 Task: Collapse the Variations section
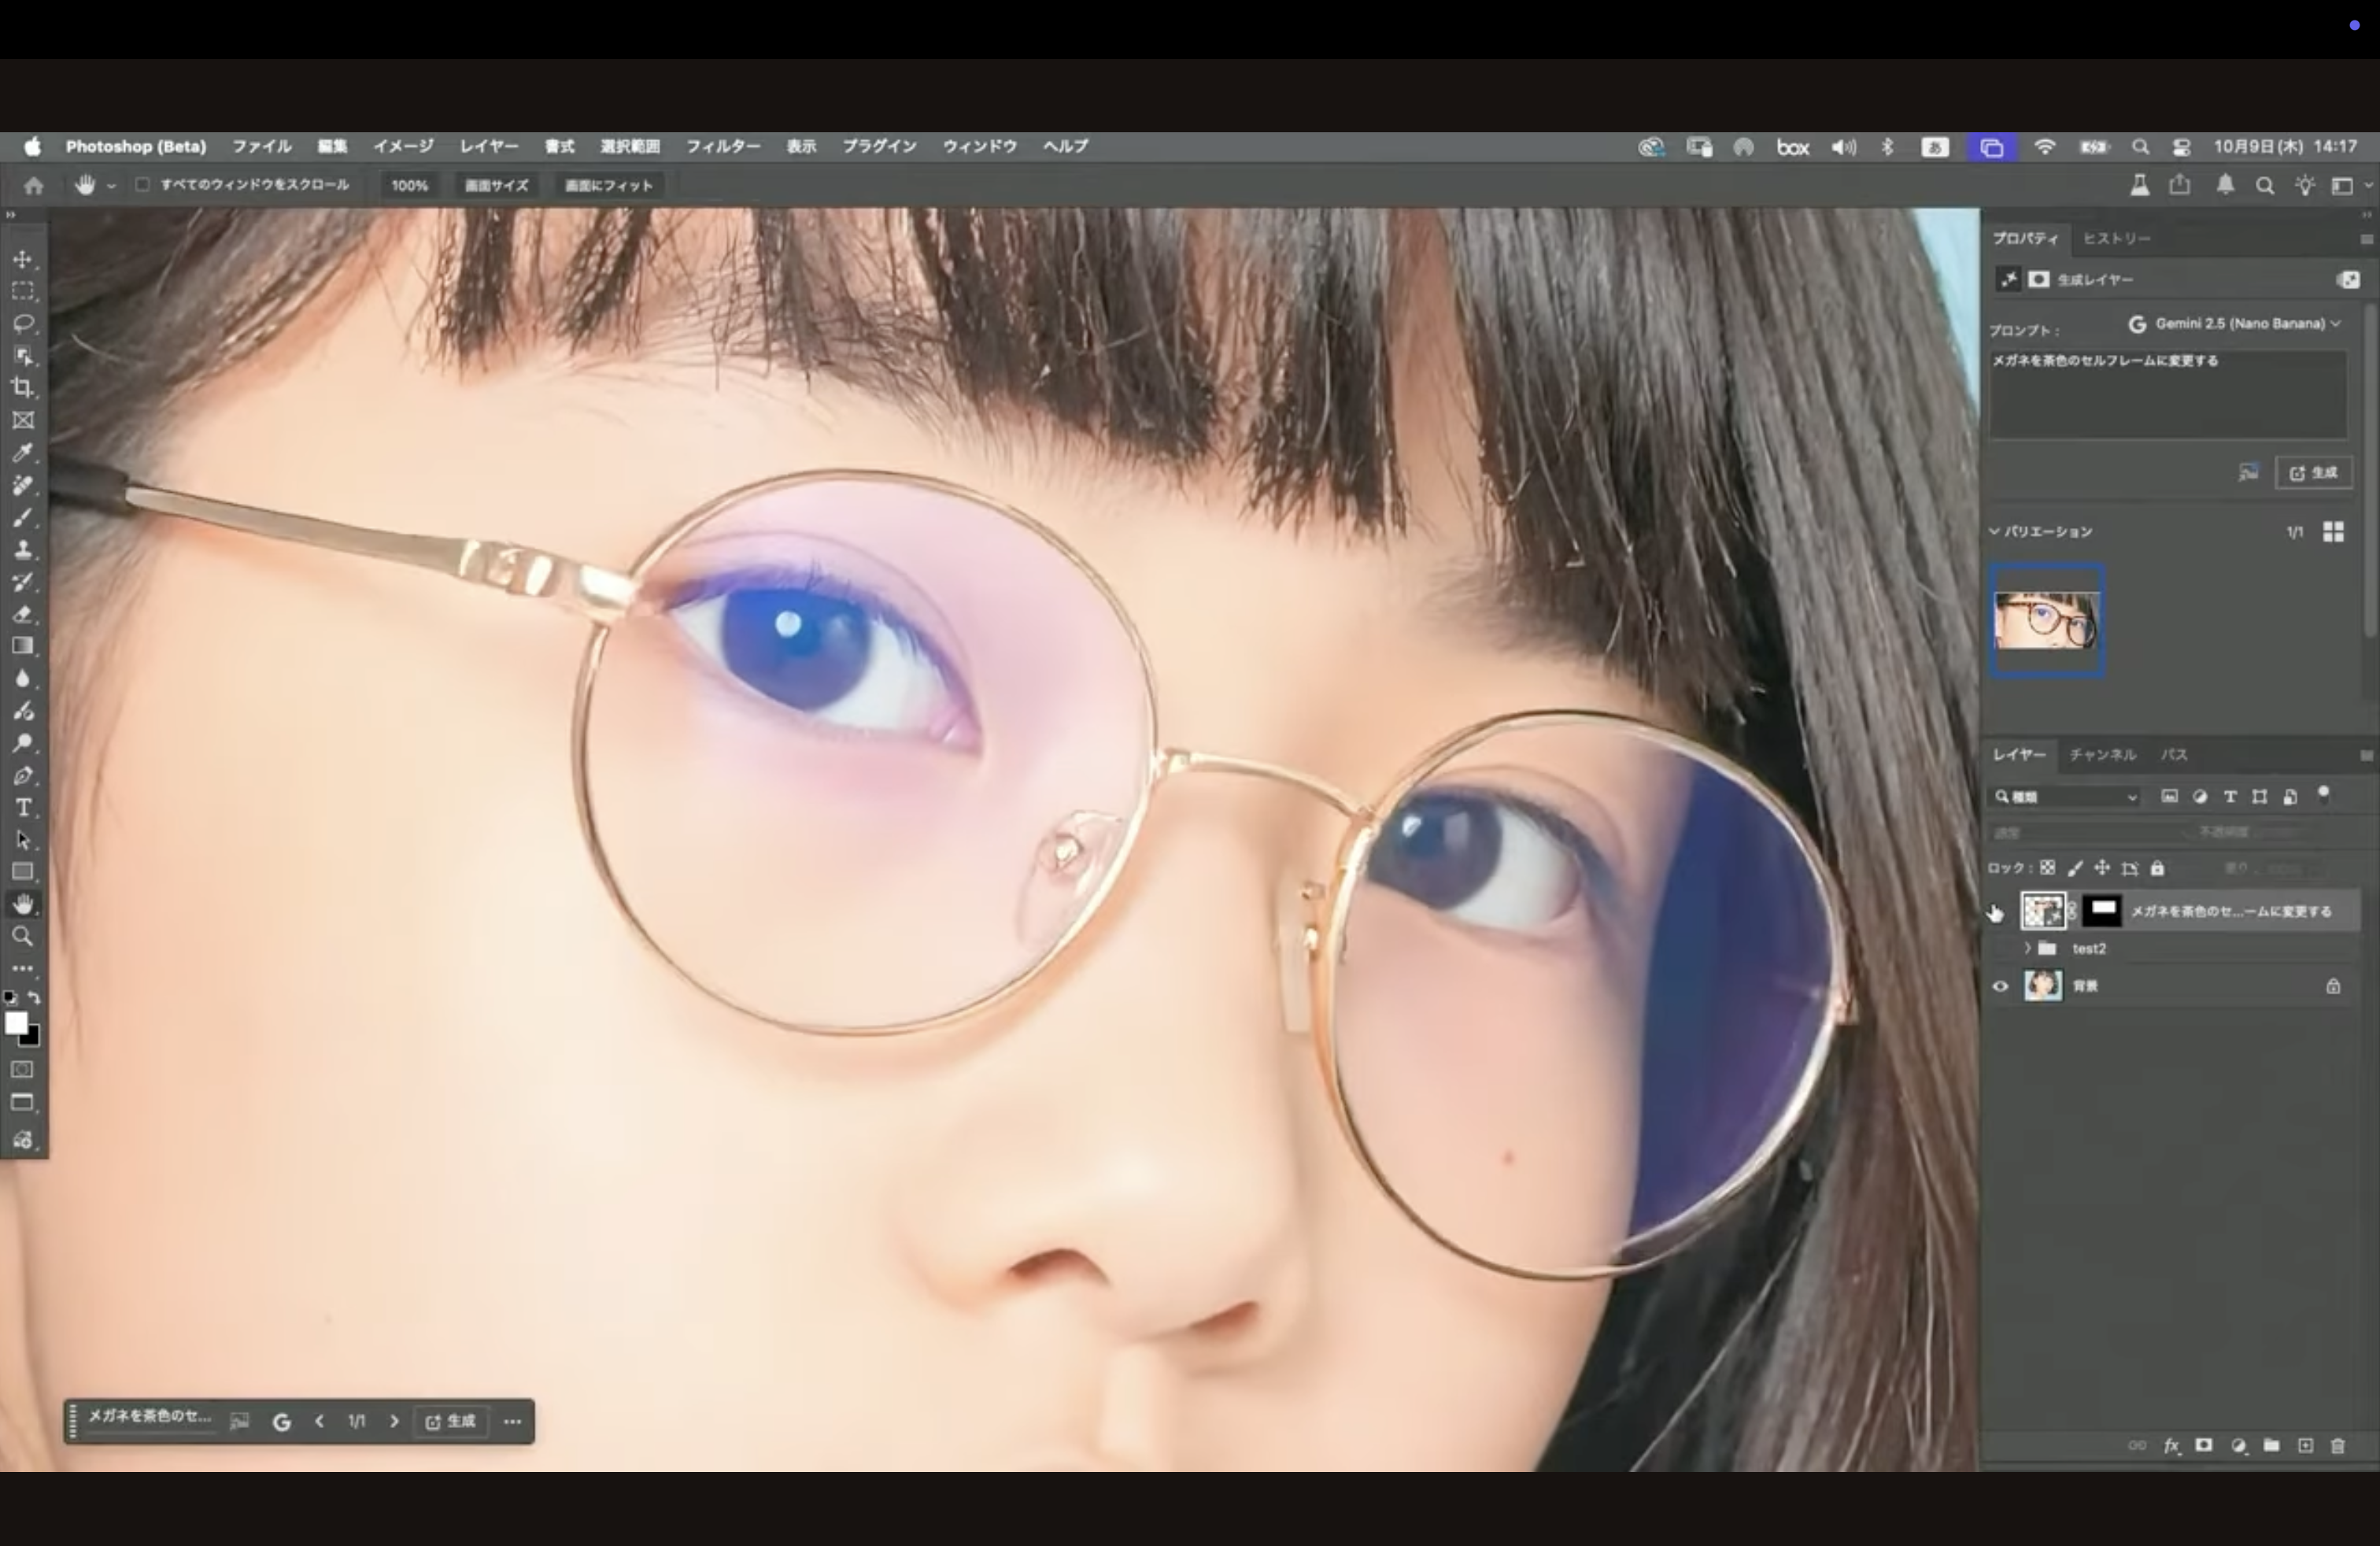coord(1995,531)
